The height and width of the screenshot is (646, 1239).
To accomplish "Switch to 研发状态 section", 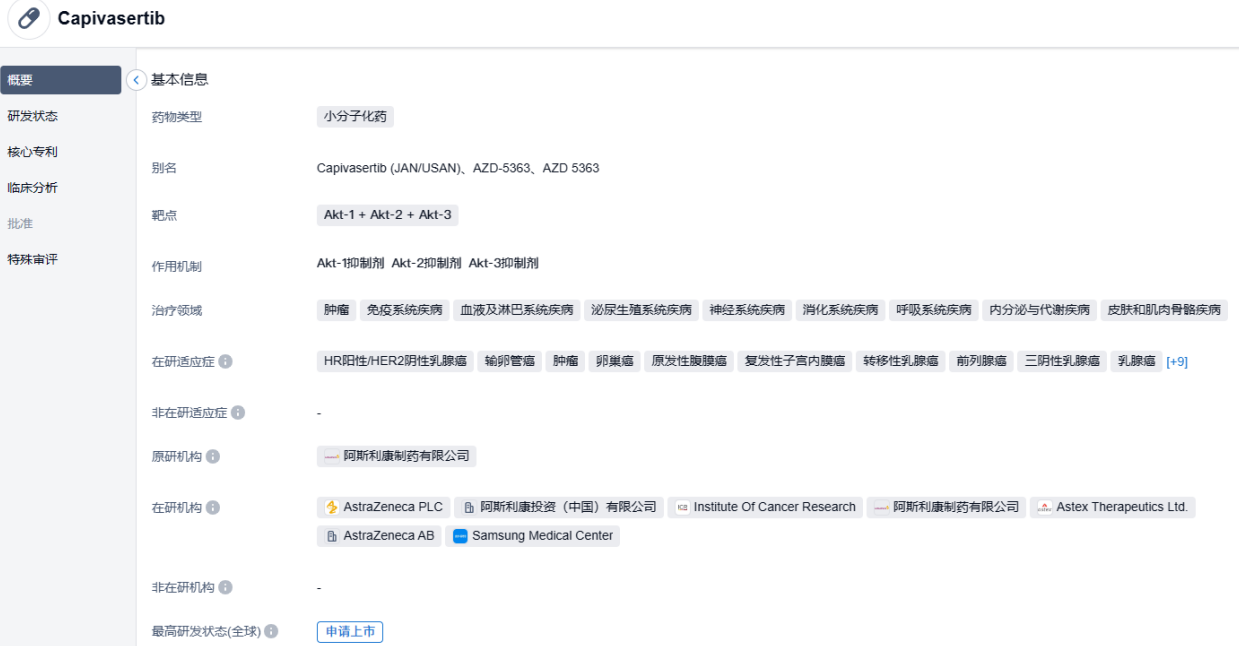I will (x=33, y=116).
